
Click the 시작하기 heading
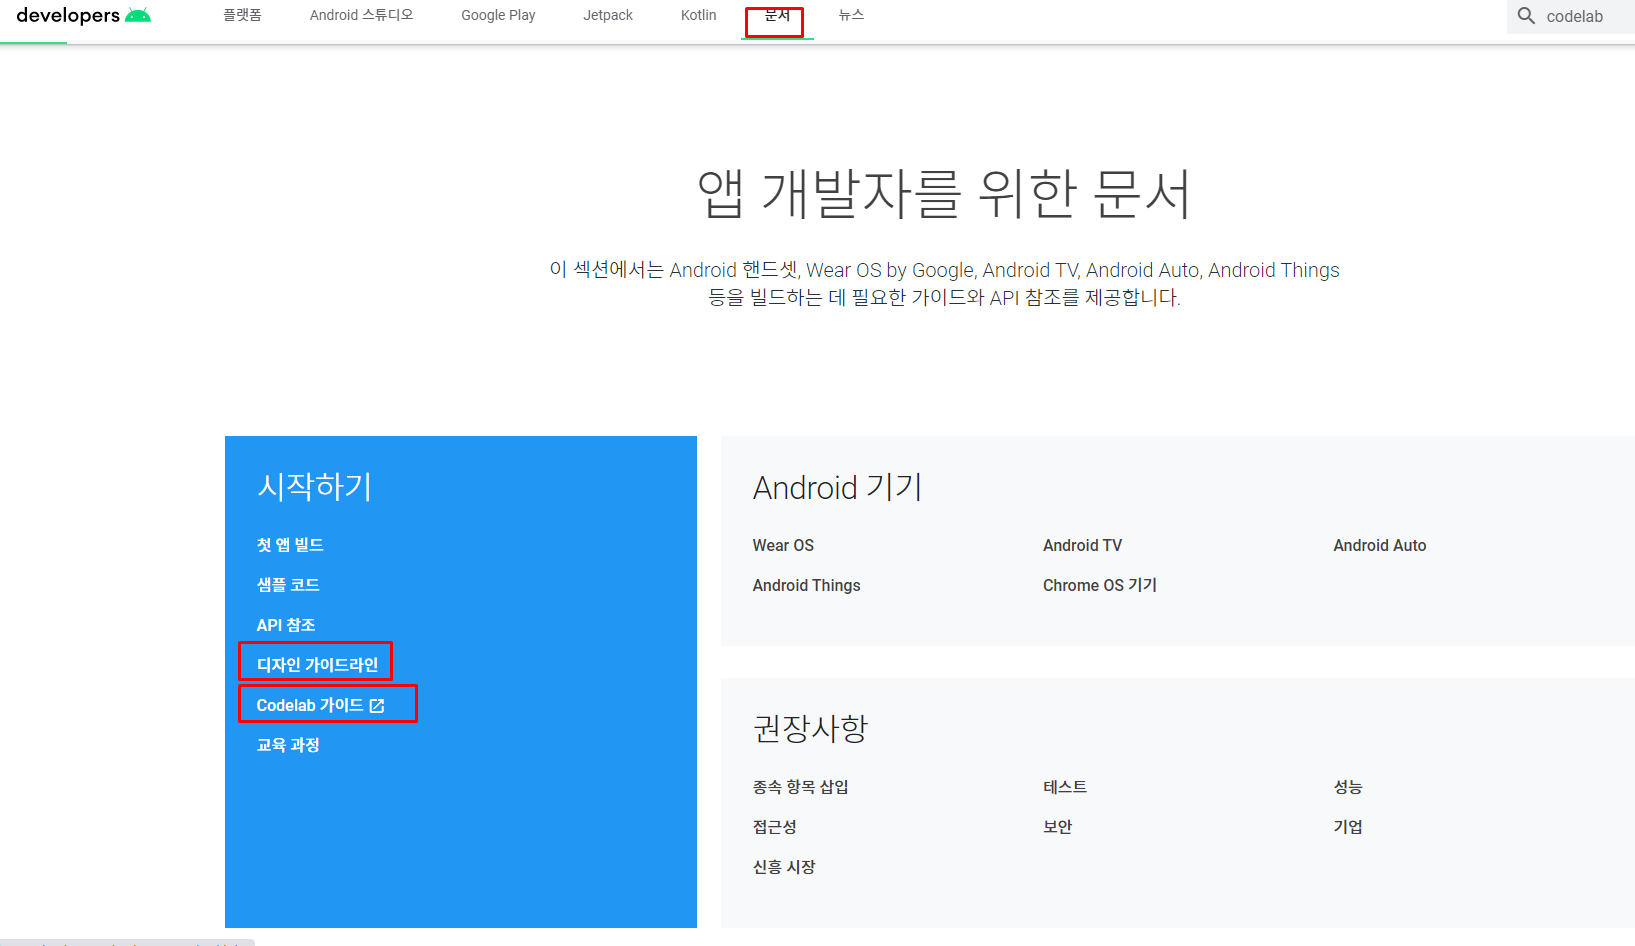point(314,486)
